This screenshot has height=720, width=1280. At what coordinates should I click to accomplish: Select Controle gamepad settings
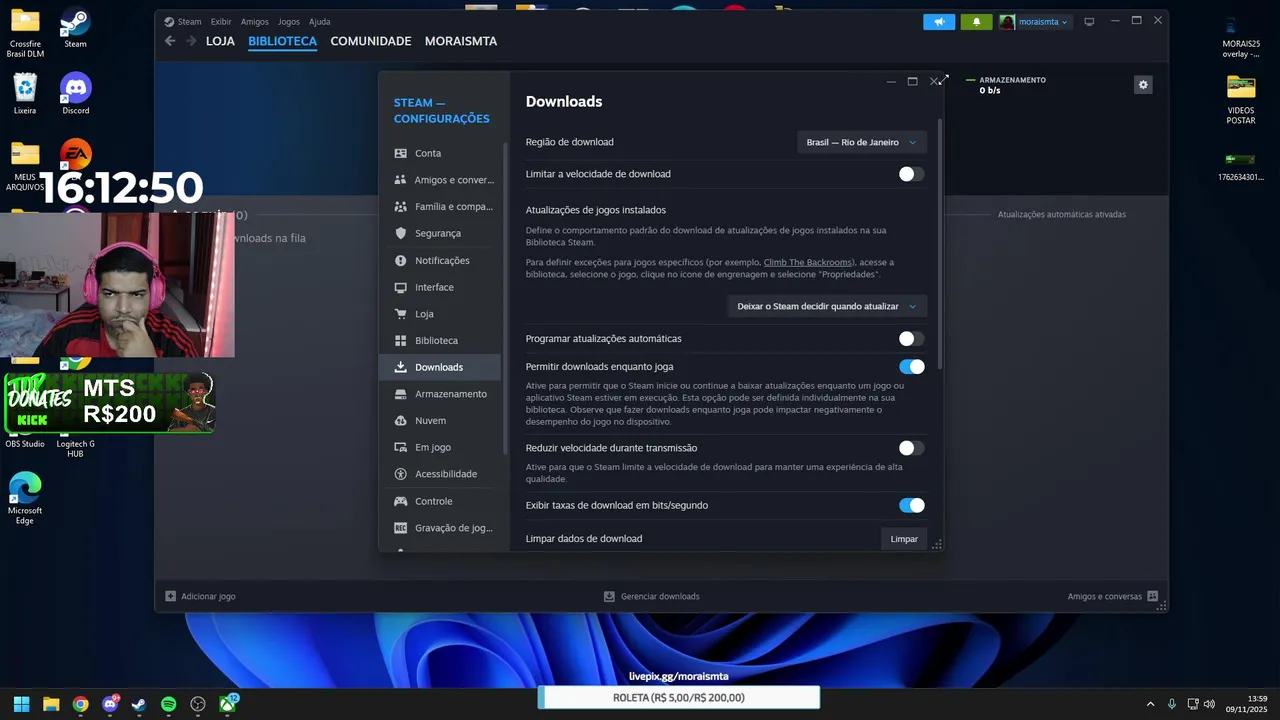point(440,501)
